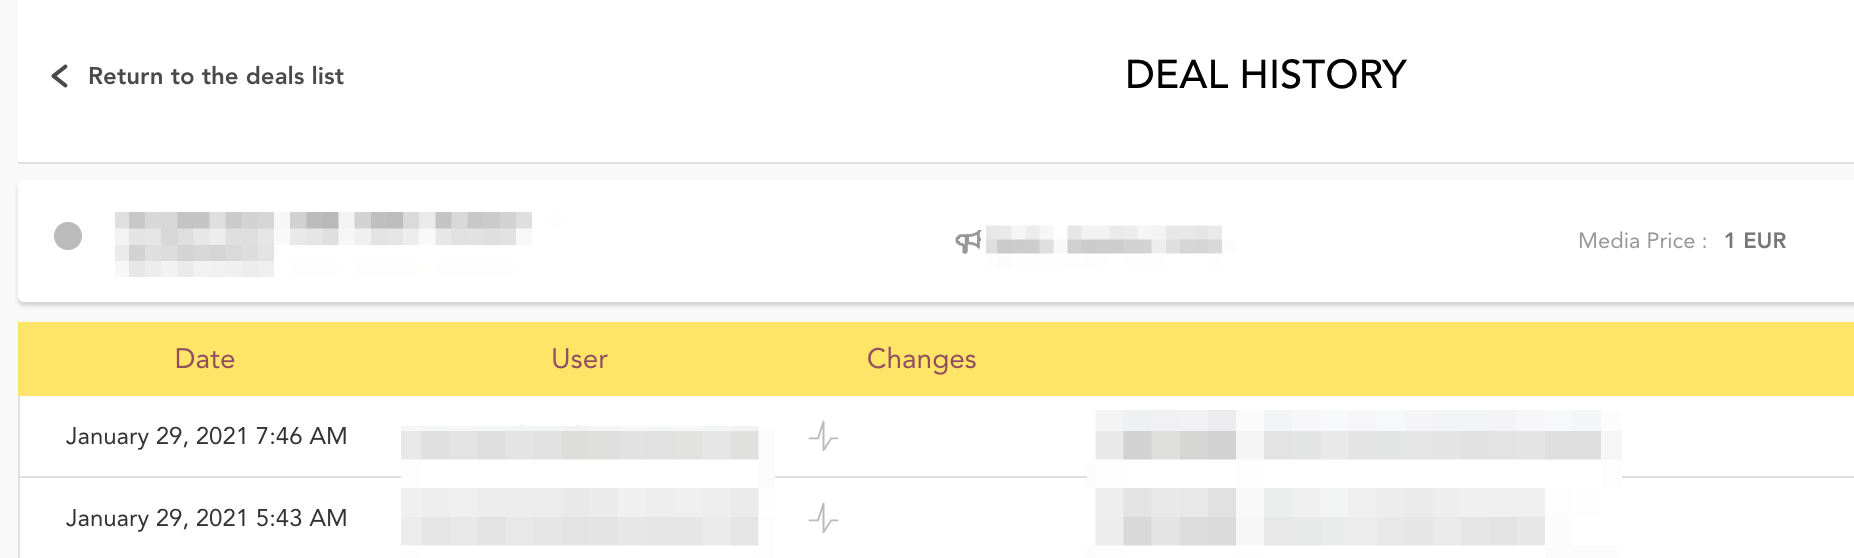The image size is (1854, 558).
Task: Sort by the Date column header
Action: click(204, 359)
